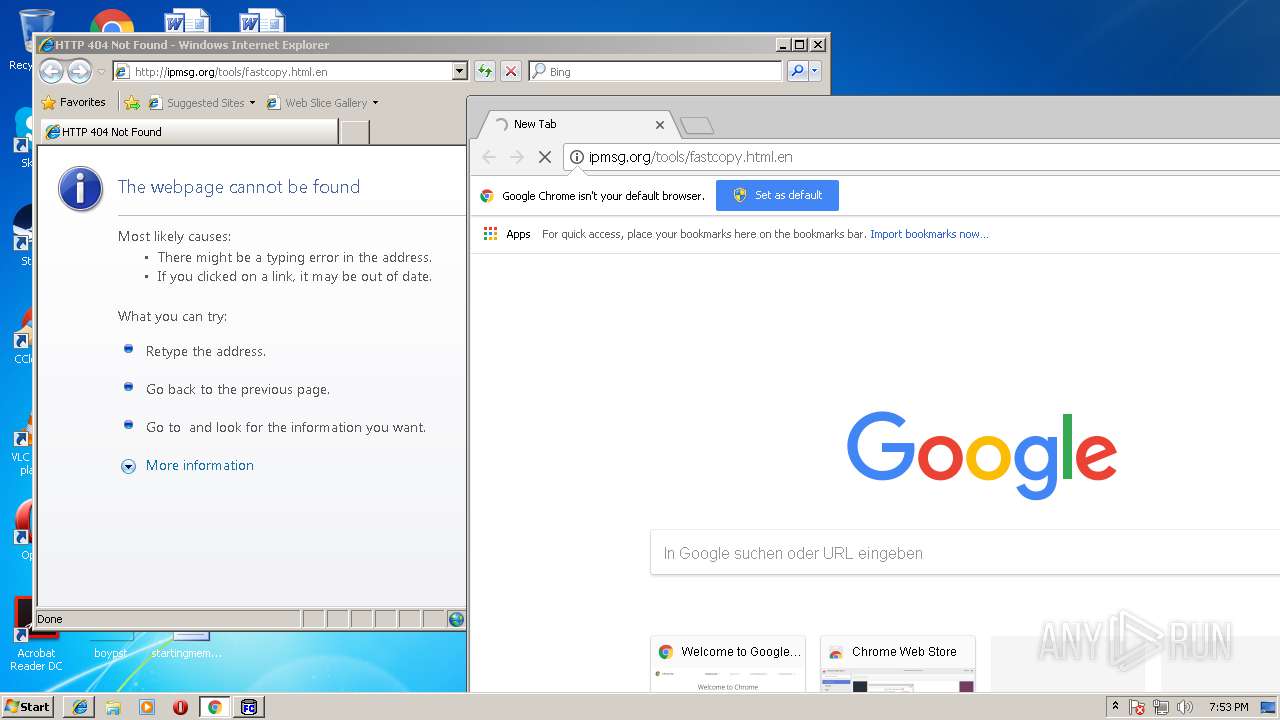Open Acrobat Reader DC desktop shortcut
This screenshot has width=1280, height=720.
36,636
